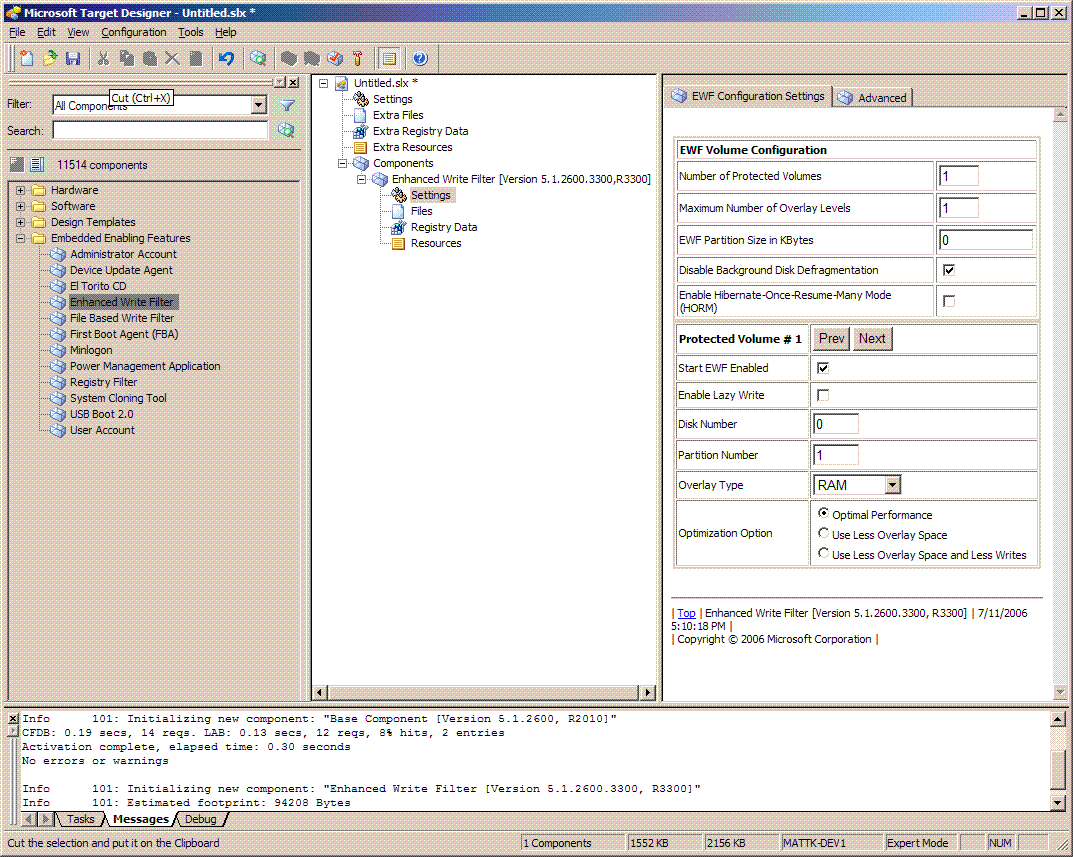Start a component search
Viewport: 1073px width, 857px height.
(x=285, y=130)
